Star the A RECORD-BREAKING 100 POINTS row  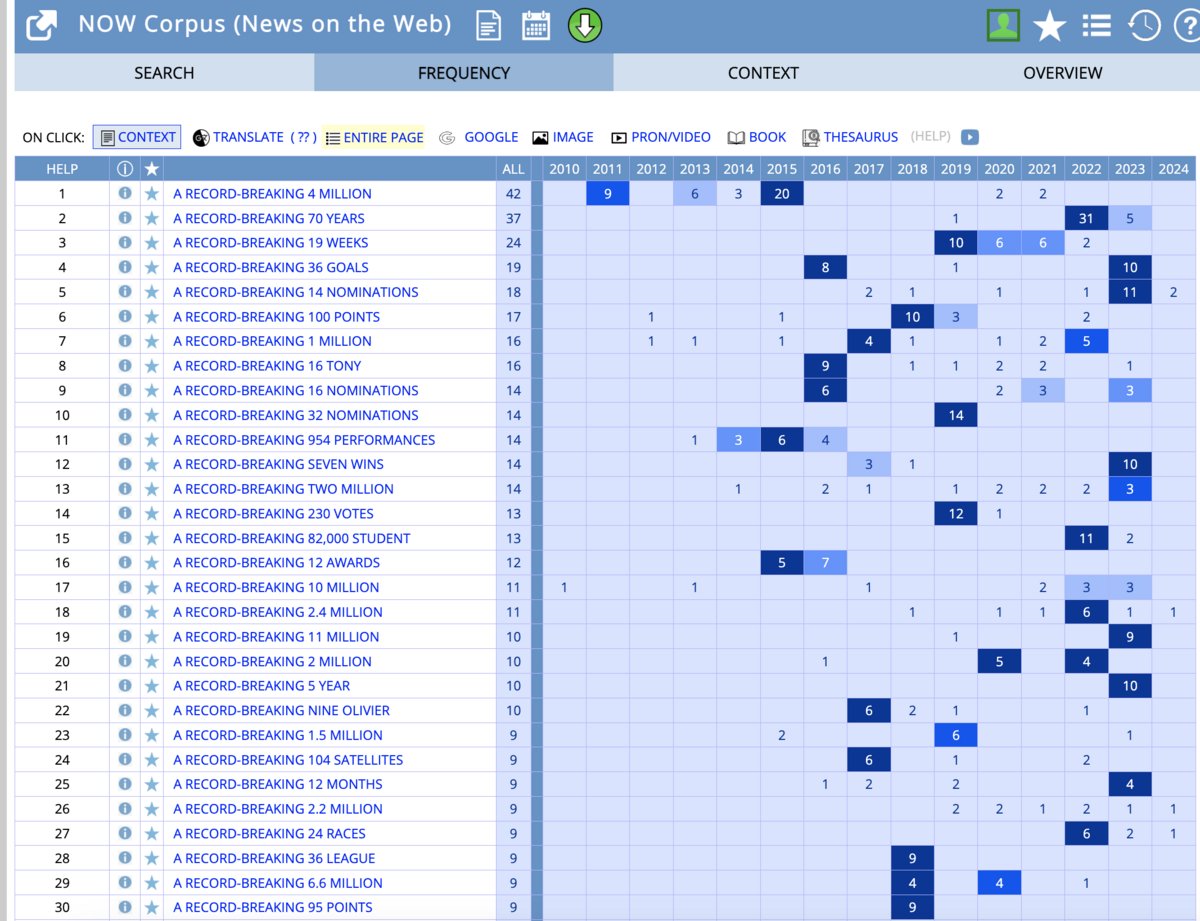(151, 316)
